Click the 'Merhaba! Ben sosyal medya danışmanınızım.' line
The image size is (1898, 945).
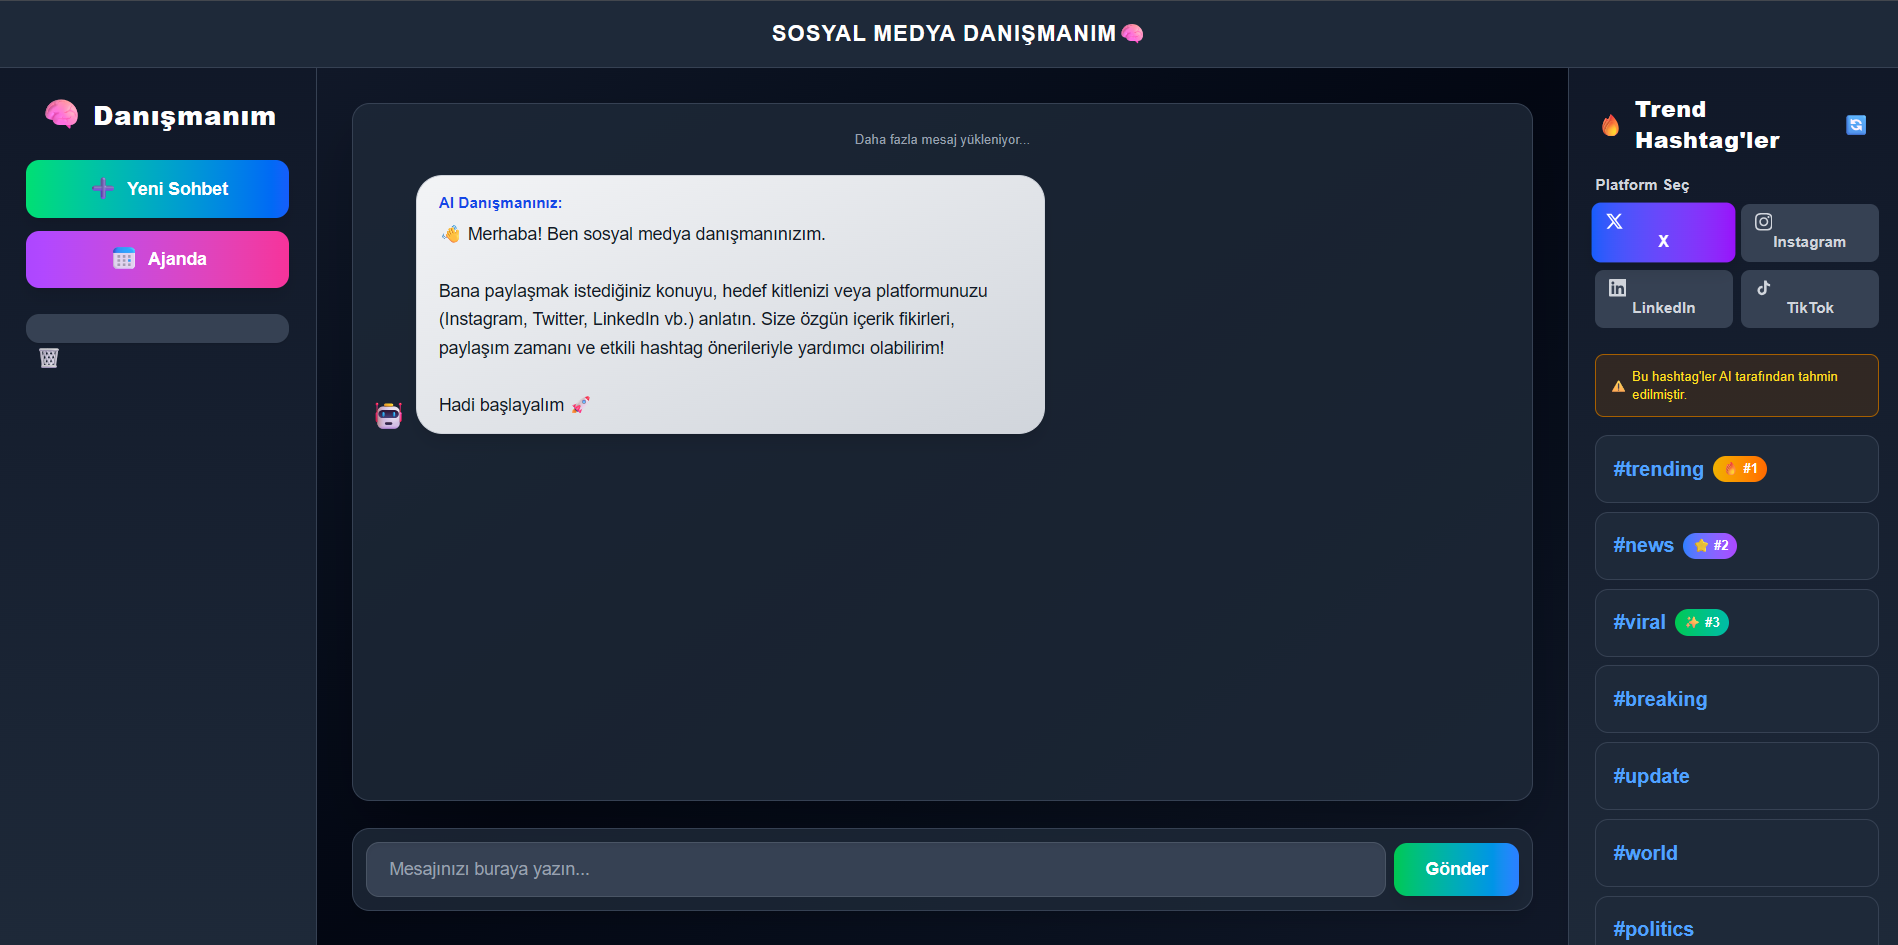632,234
